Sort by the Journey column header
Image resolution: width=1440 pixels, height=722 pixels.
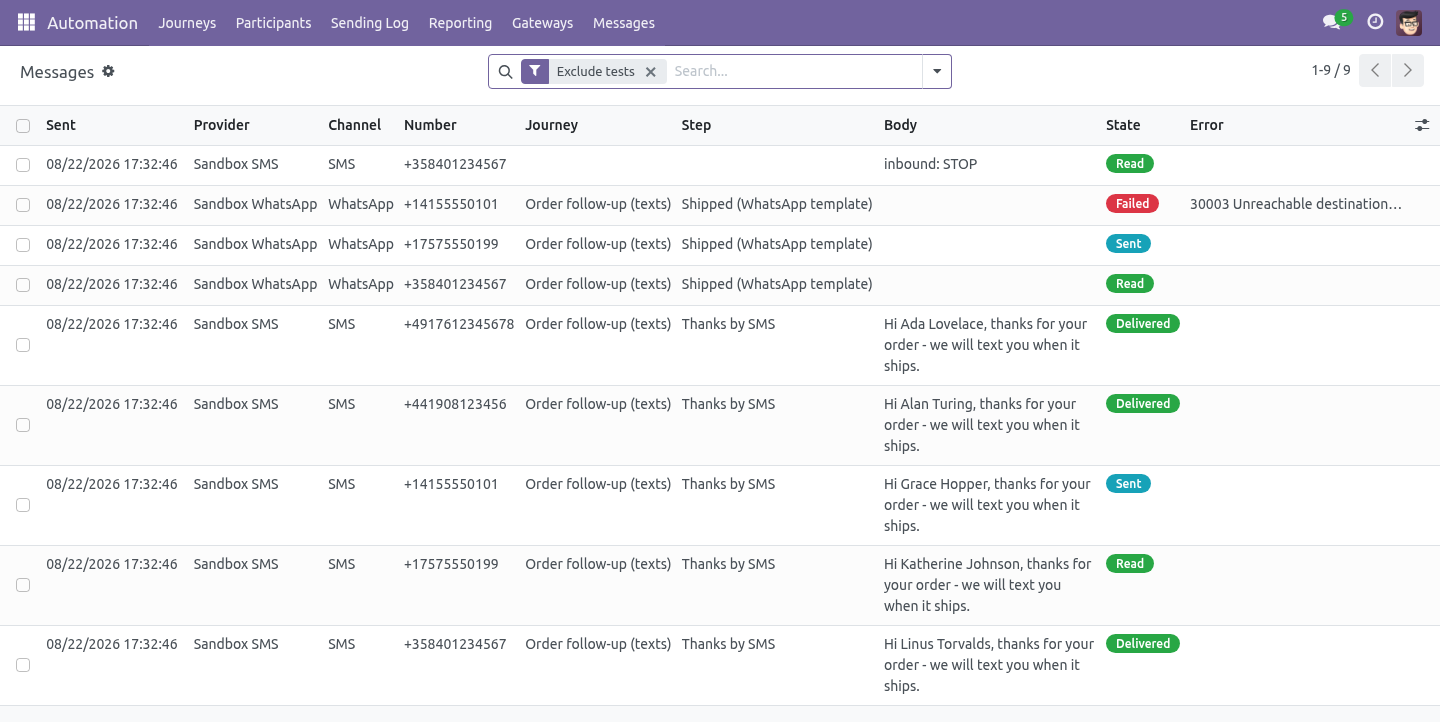[x=552, y=125]
